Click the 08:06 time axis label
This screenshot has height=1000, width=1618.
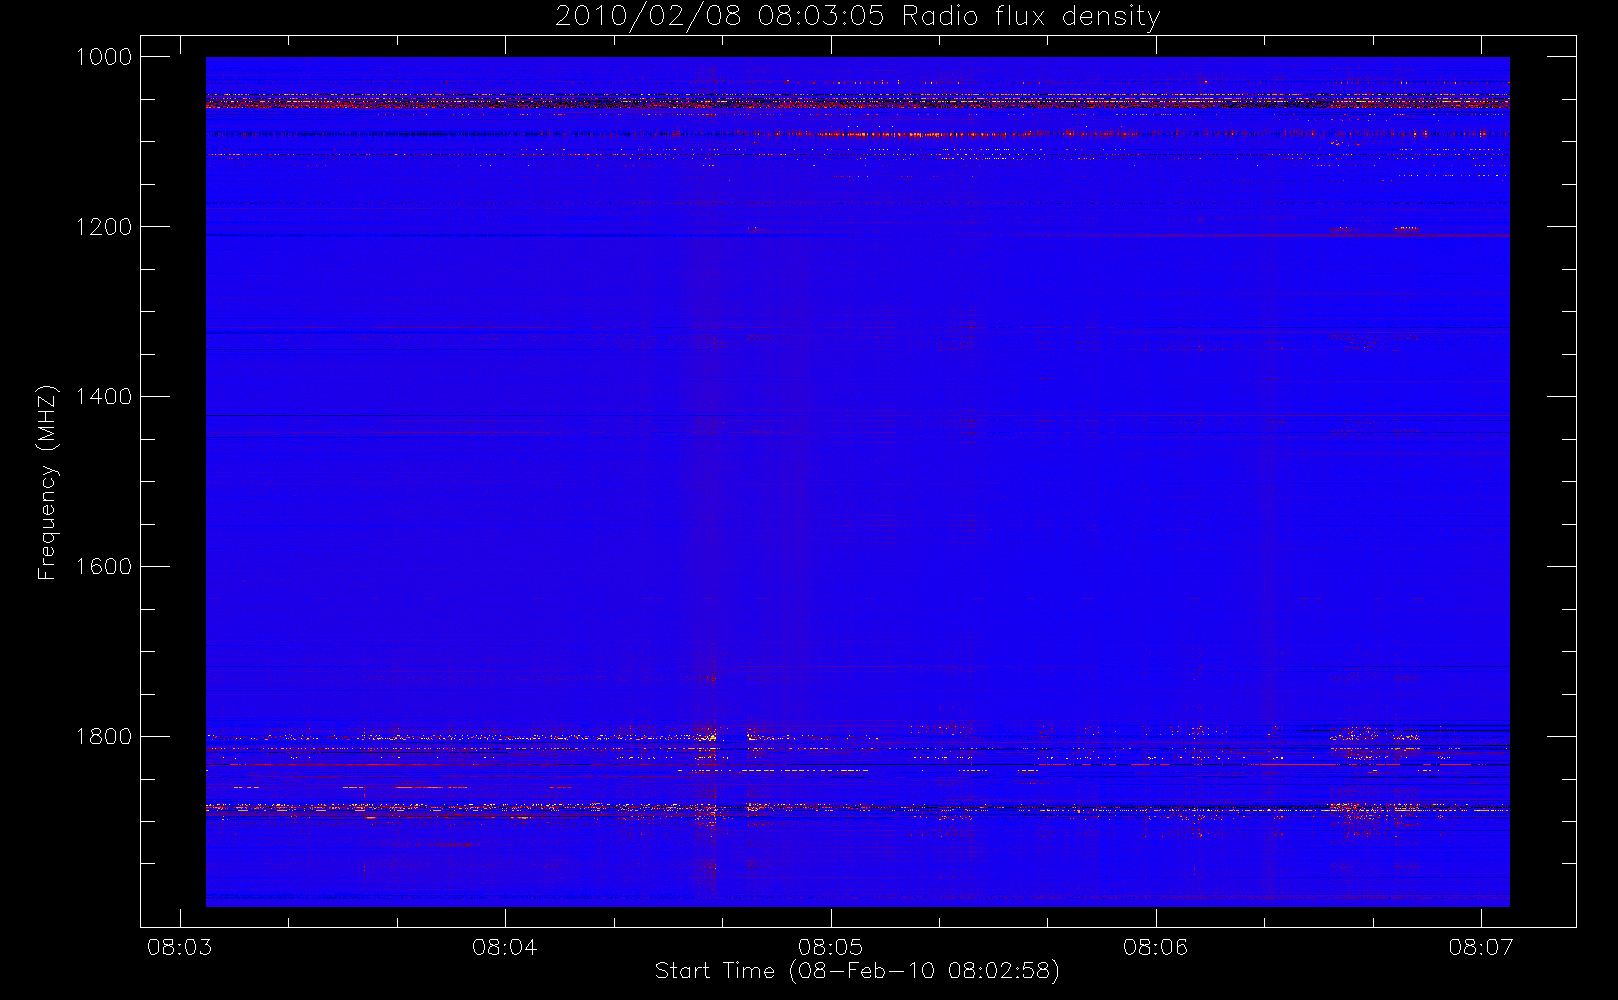pos(1156,947)
